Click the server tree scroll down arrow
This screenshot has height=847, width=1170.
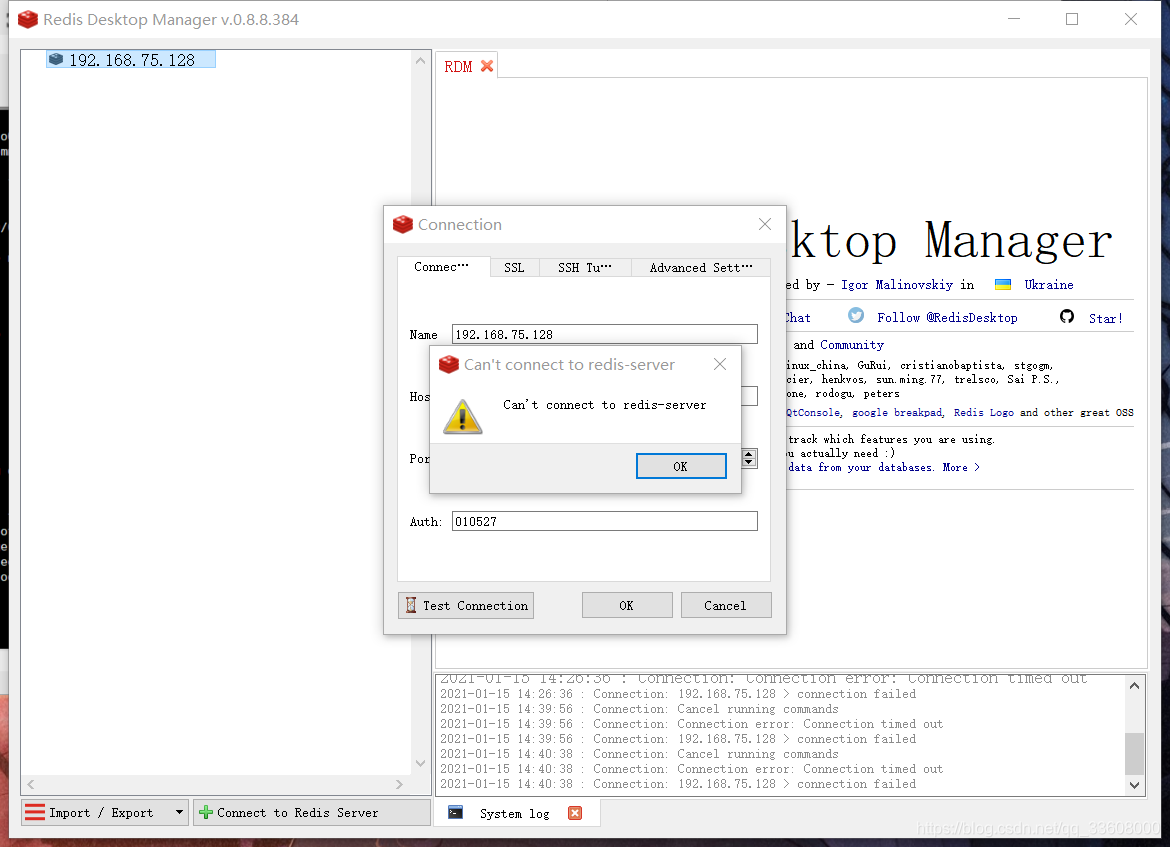click(420, 763)
